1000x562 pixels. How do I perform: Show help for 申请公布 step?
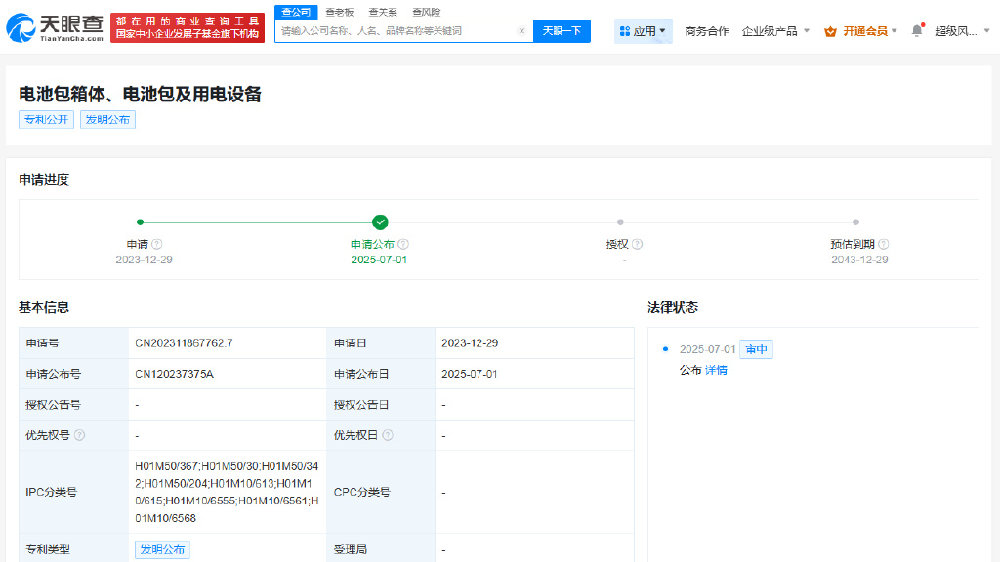click(x=403, y=244)
